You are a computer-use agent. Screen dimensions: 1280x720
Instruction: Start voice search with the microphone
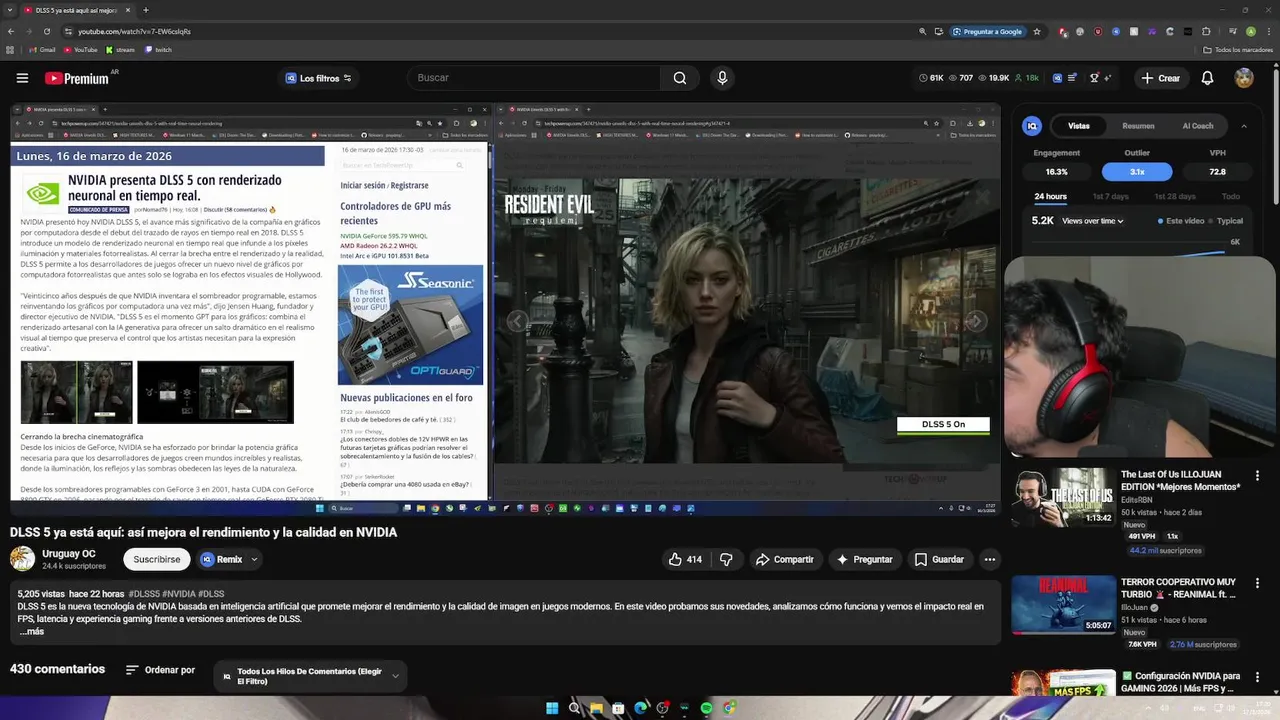tap(722, 78)
